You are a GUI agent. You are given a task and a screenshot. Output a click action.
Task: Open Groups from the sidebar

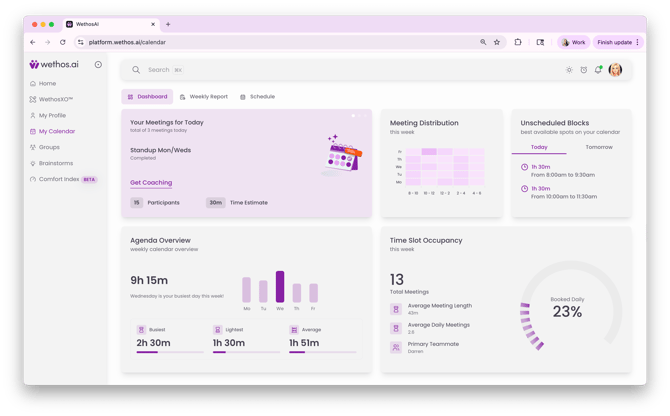(49, 147)
